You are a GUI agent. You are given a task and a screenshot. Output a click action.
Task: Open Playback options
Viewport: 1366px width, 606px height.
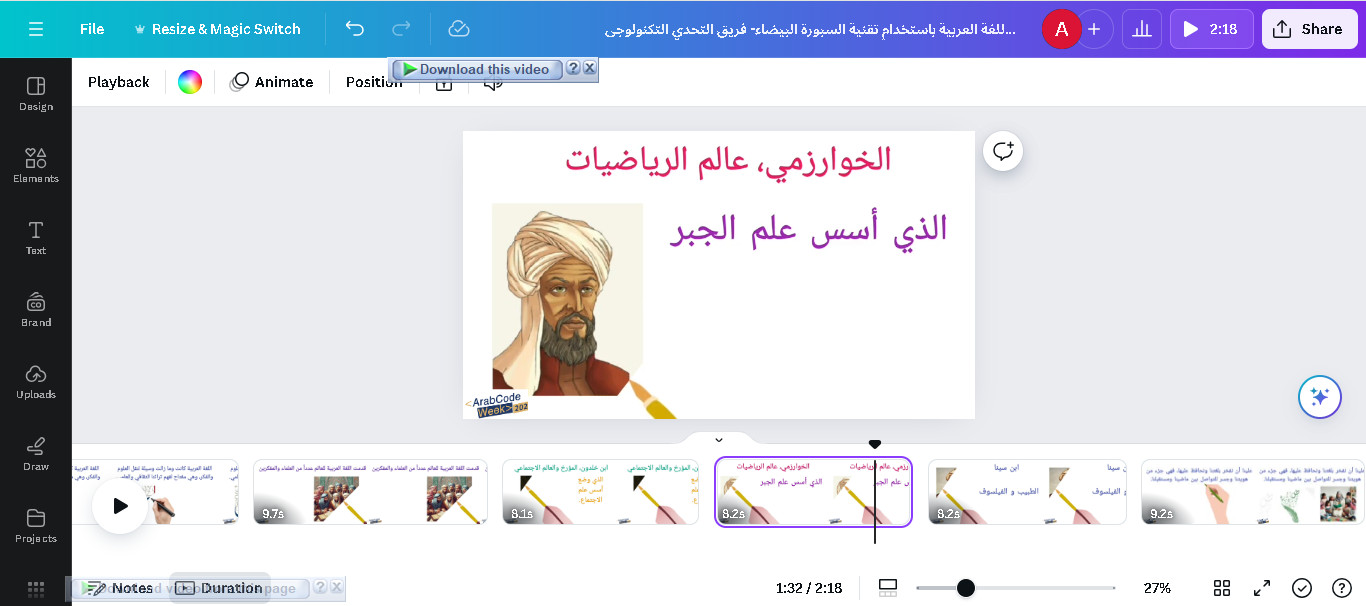(x=118, y=82)
